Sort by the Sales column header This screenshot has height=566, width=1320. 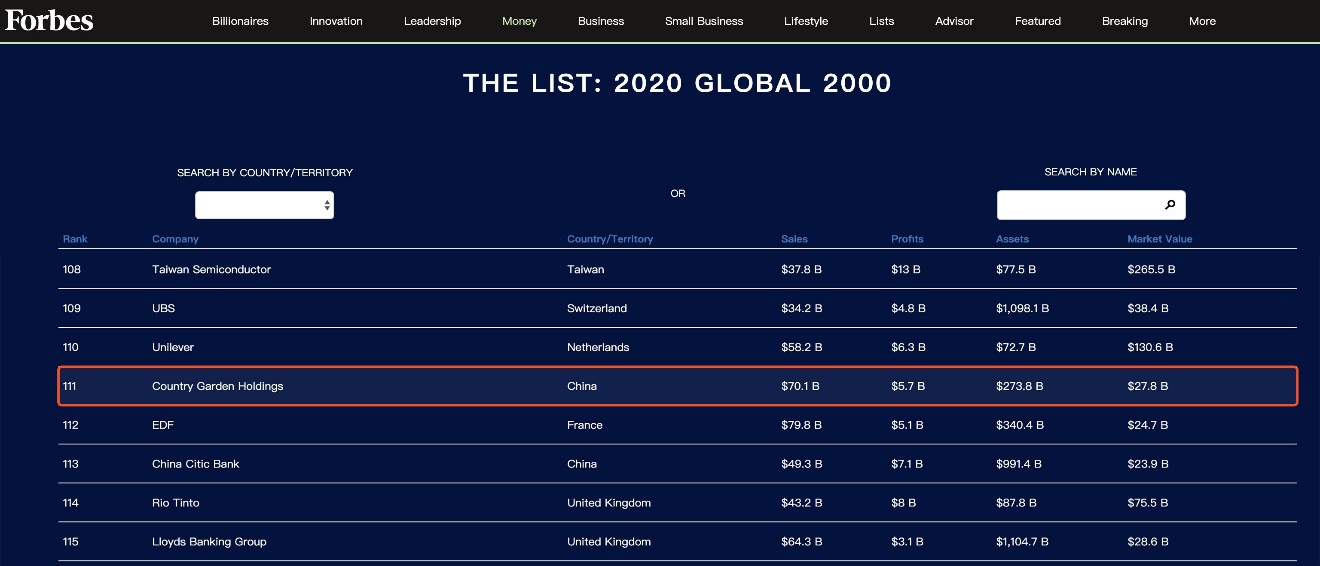(794, 239)
